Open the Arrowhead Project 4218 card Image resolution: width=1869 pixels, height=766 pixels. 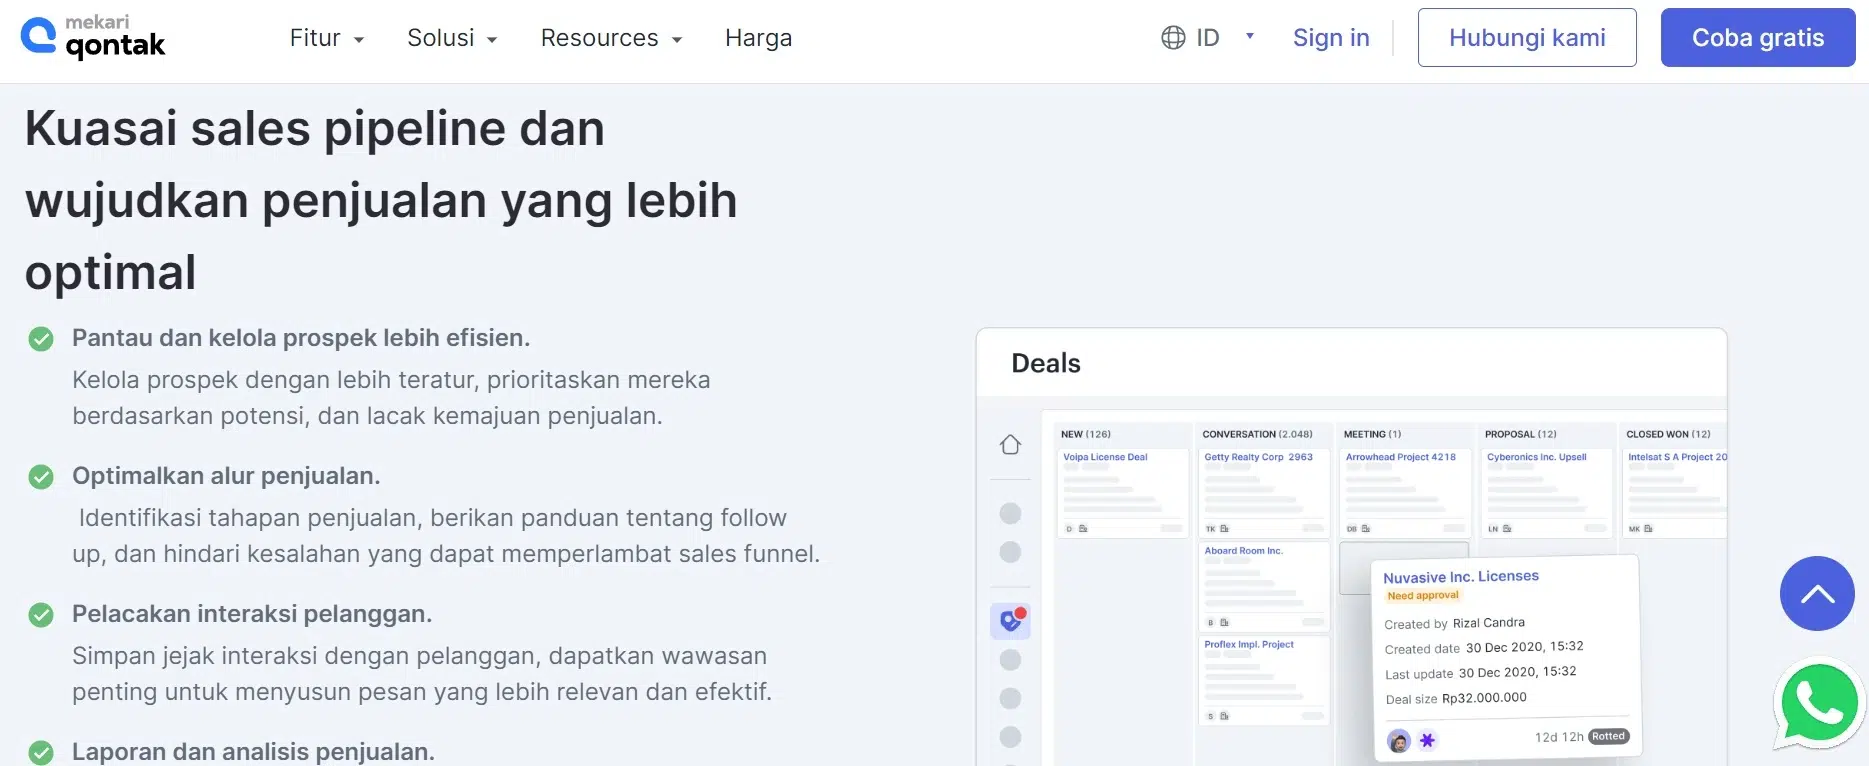pos(1405,493)
